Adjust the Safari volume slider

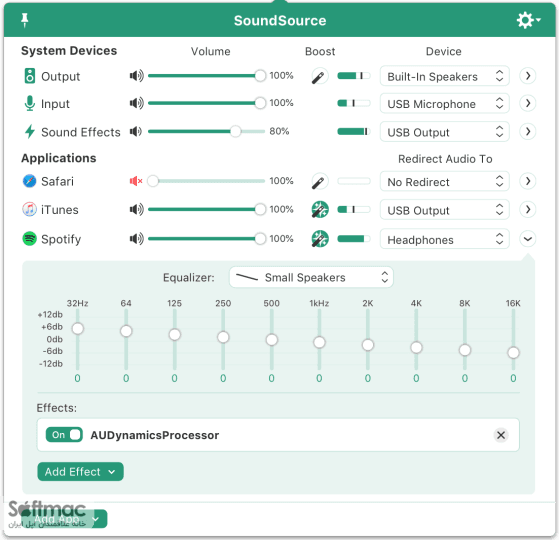click(x=207, y=181)
